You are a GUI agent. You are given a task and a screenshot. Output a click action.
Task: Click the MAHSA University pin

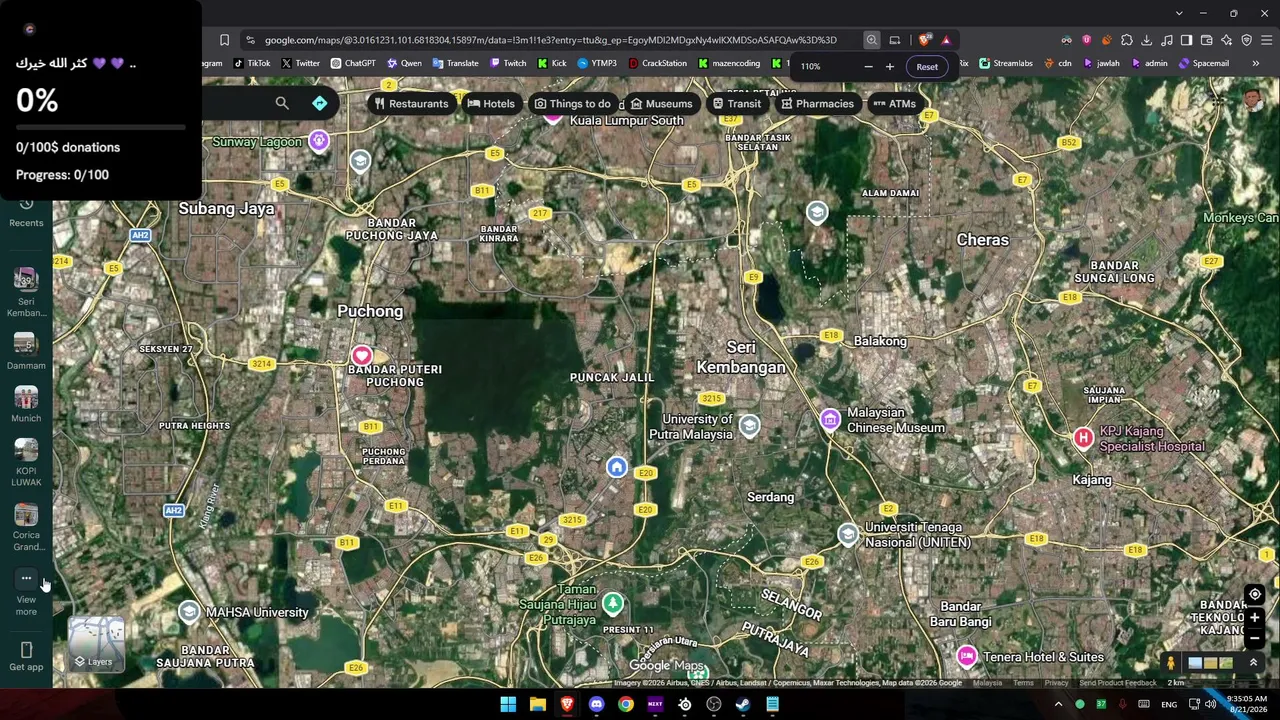click(x=189, y=612)
